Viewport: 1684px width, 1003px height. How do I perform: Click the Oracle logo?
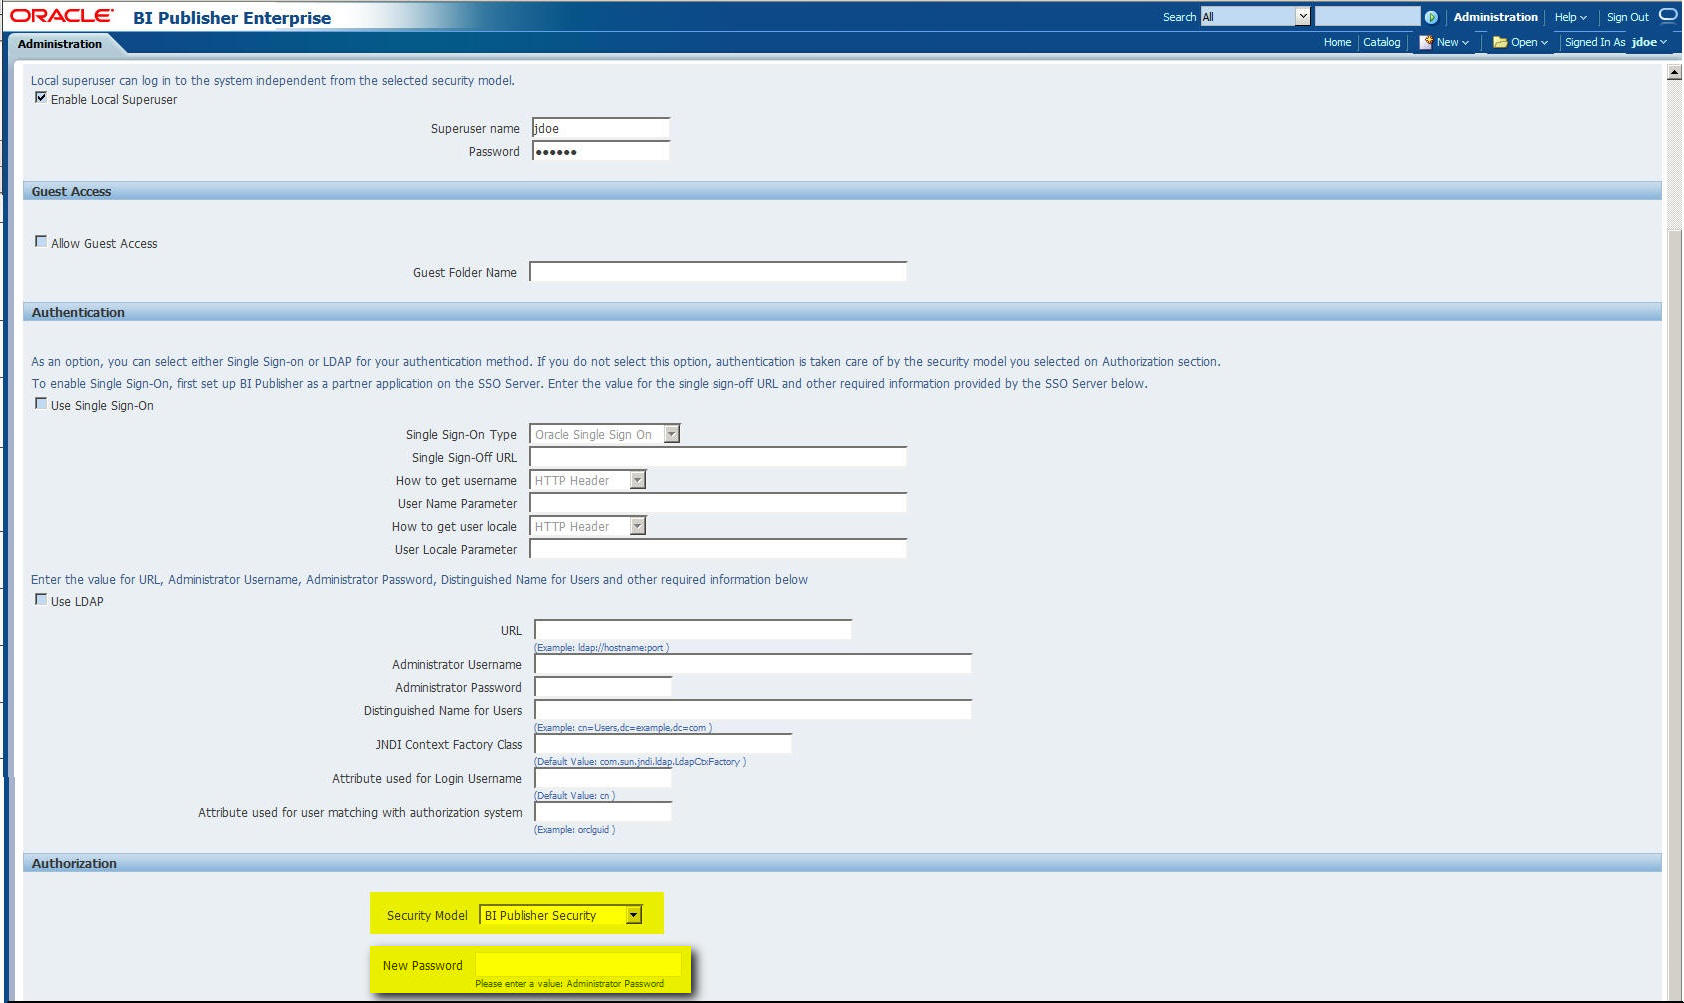point(62,16)
